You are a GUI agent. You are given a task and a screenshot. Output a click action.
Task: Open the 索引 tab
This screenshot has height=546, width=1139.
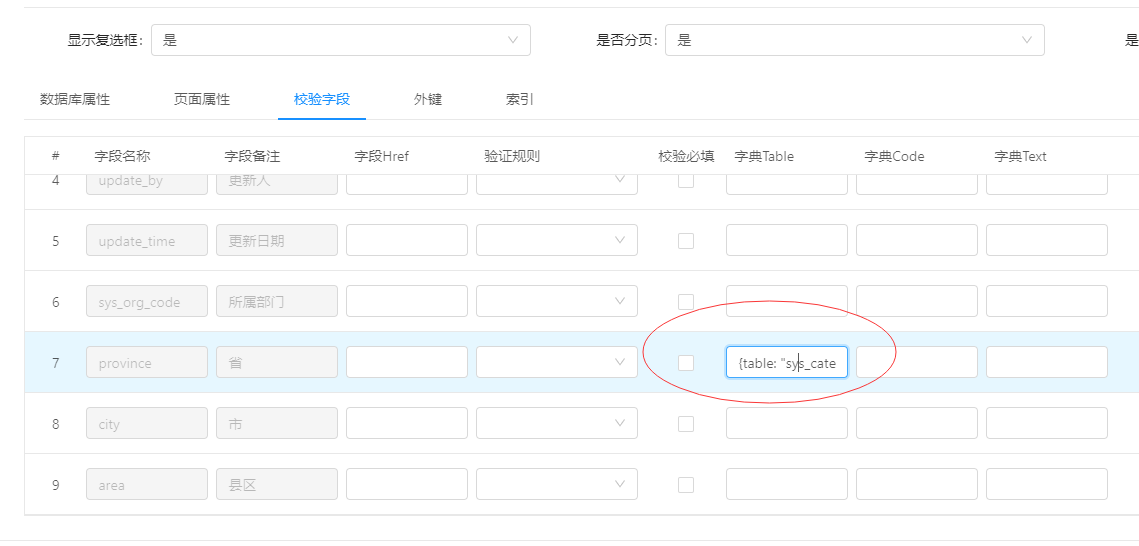[519, 99]
